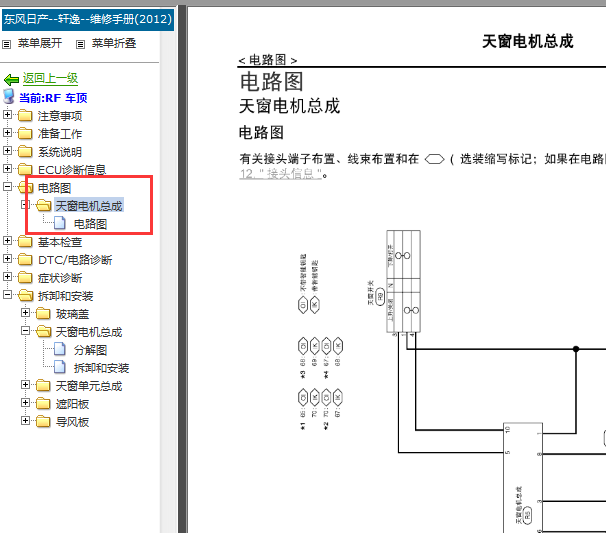606x533 pixels.
Task: Expand the 导风板 subfolder
Action: tap(26, 421)
